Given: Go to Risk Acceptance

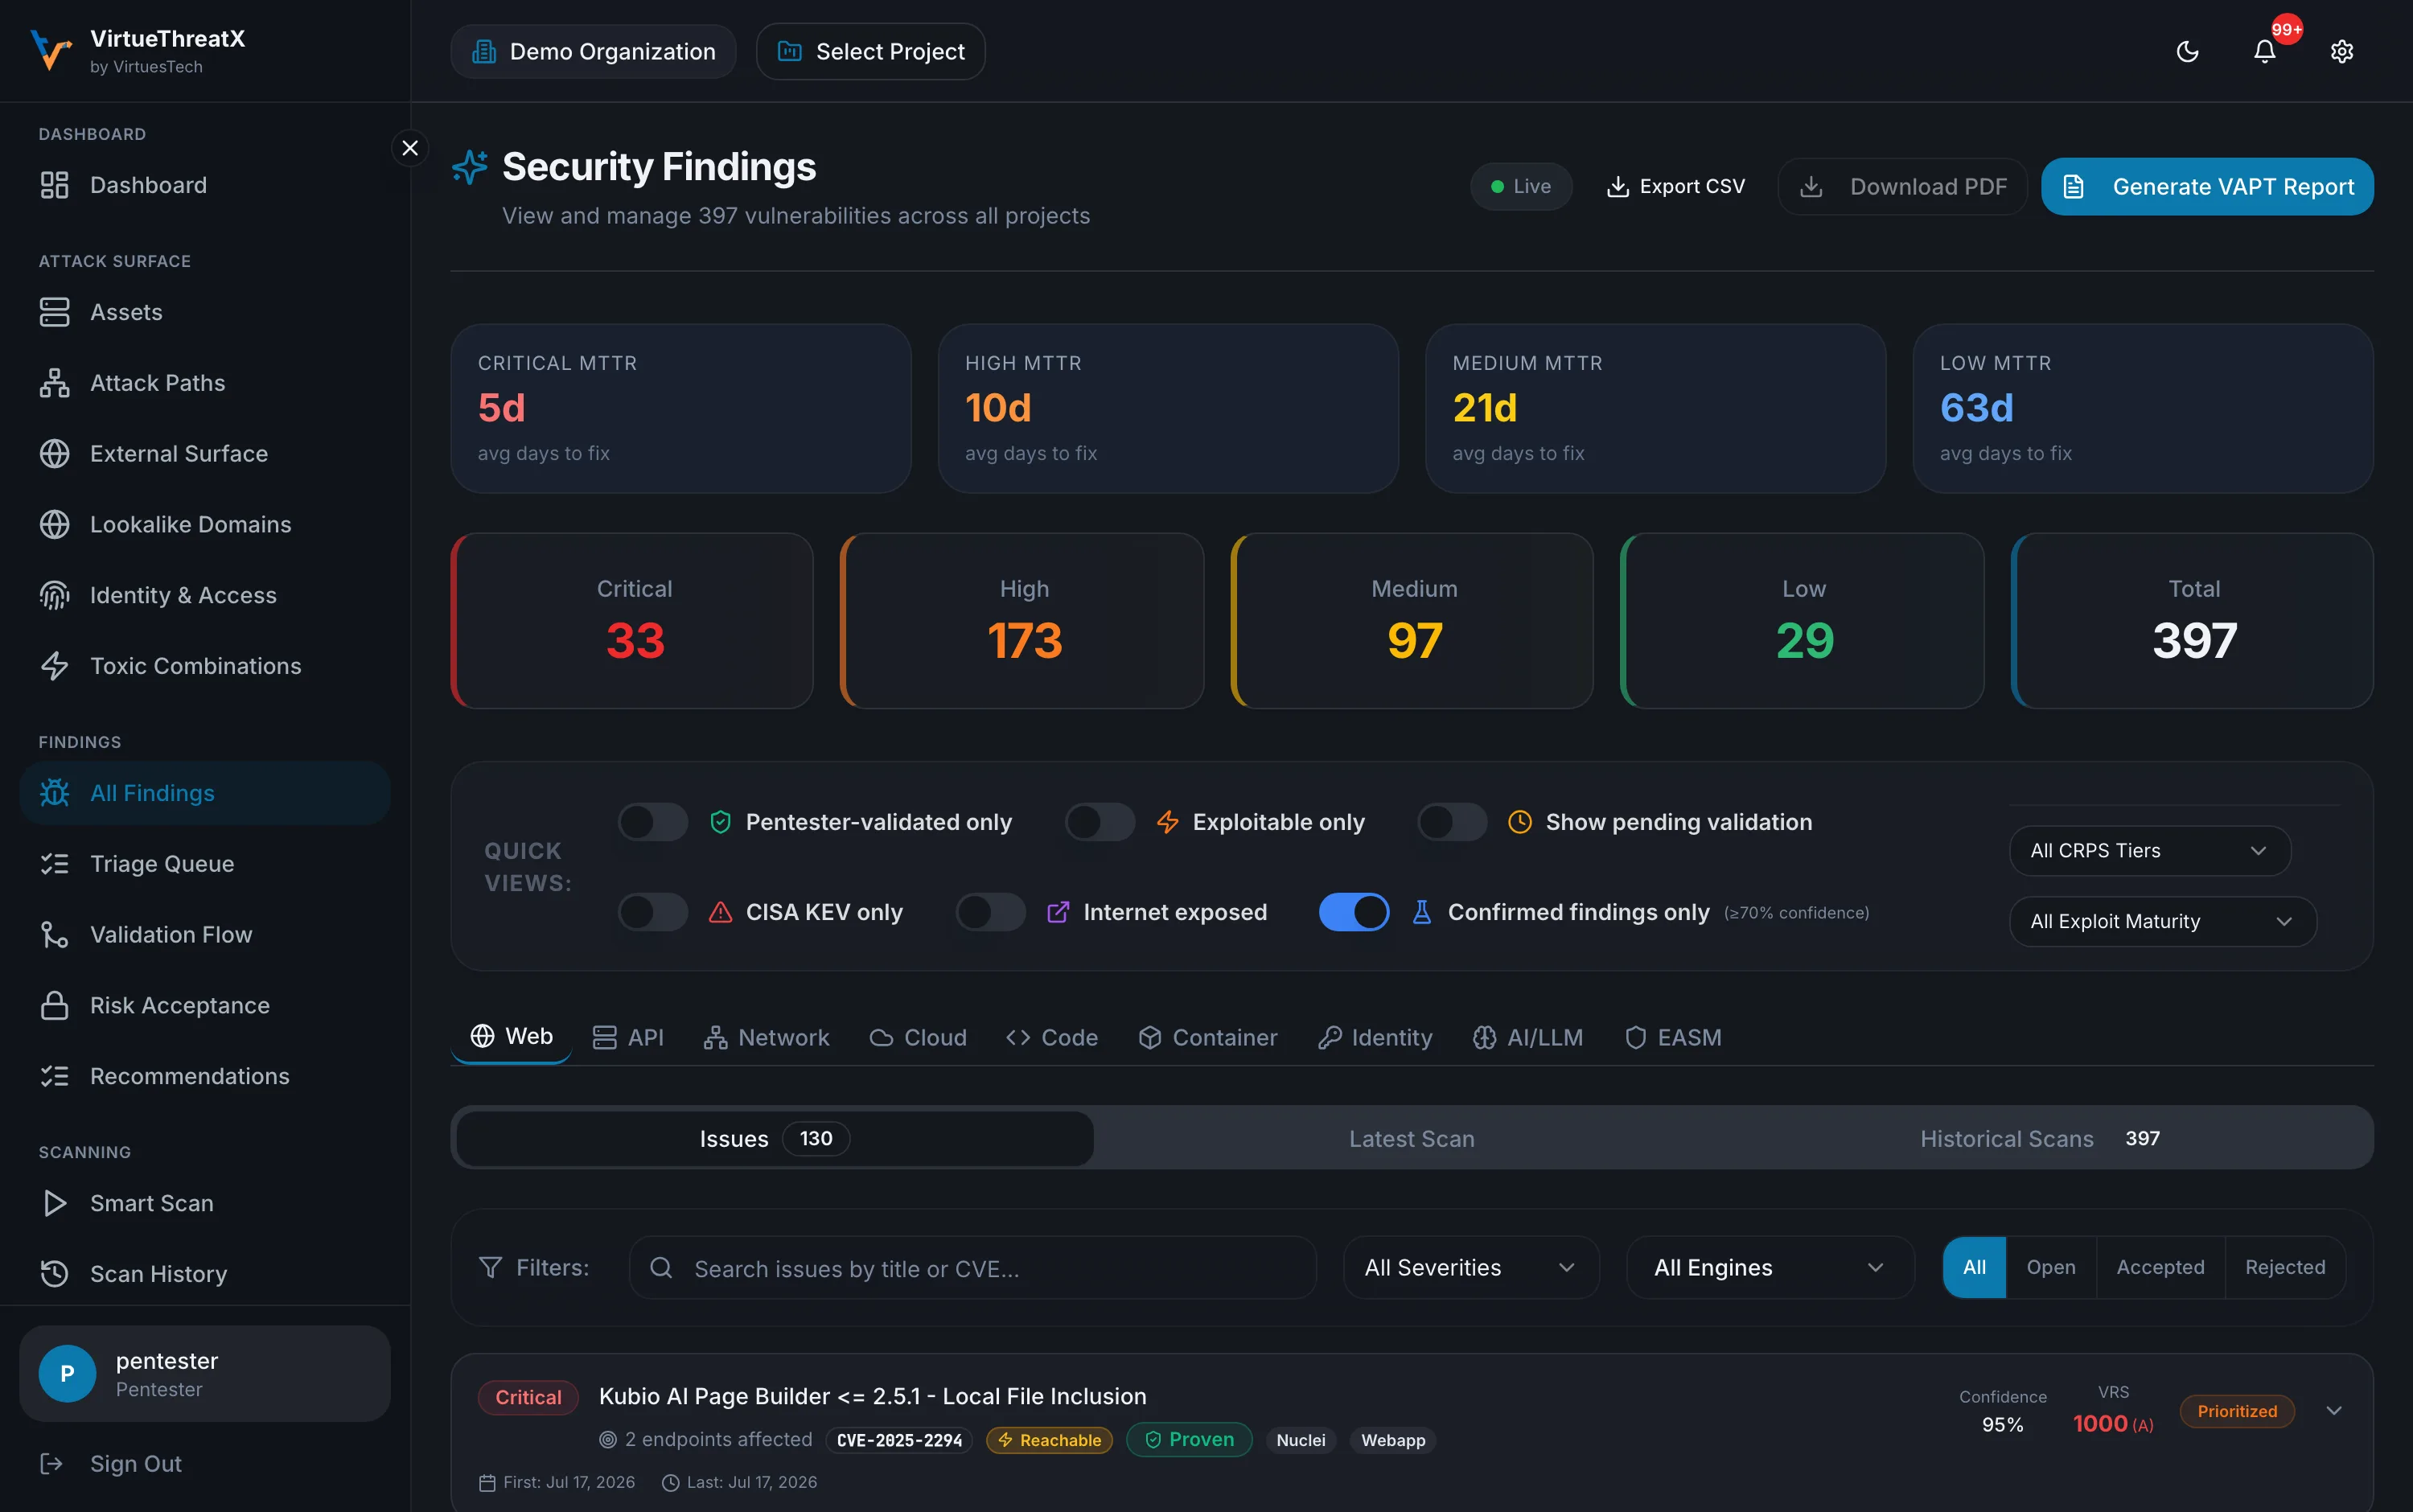Looking at the screenshot, I should pyautogui.click(x=204, y=1005).
